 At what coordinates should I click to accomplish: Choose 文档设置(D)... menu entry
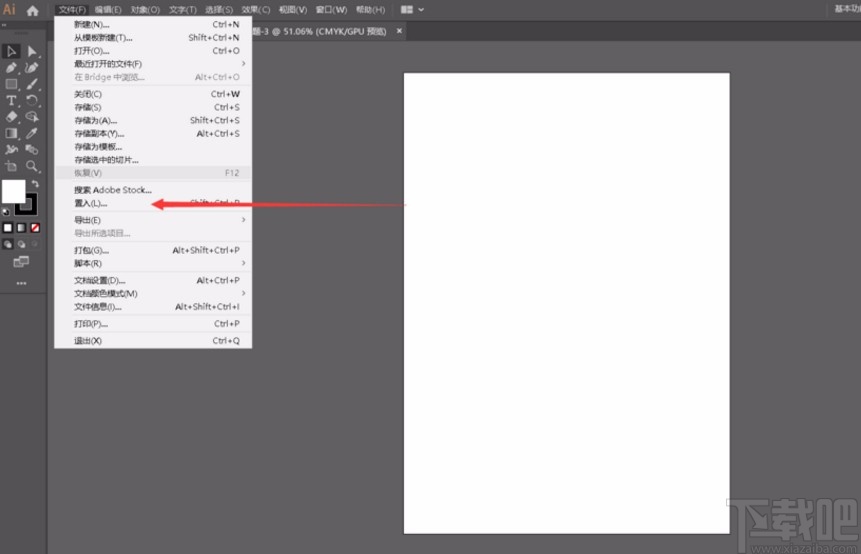[x=153, y=280]
